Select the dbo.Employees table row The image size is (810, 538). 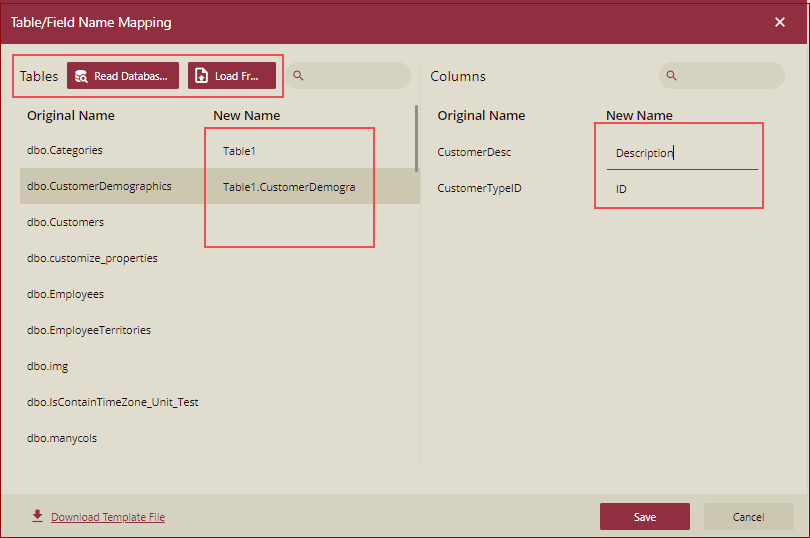(x=220, y=294)
